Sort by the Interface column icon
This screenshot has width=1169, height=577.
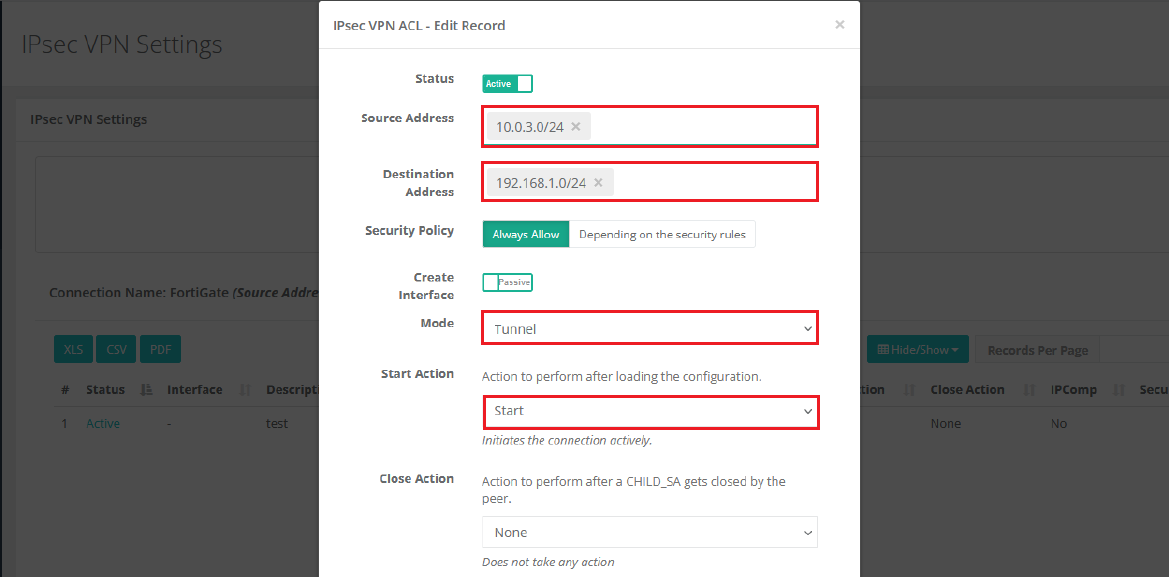click(244, 390)
